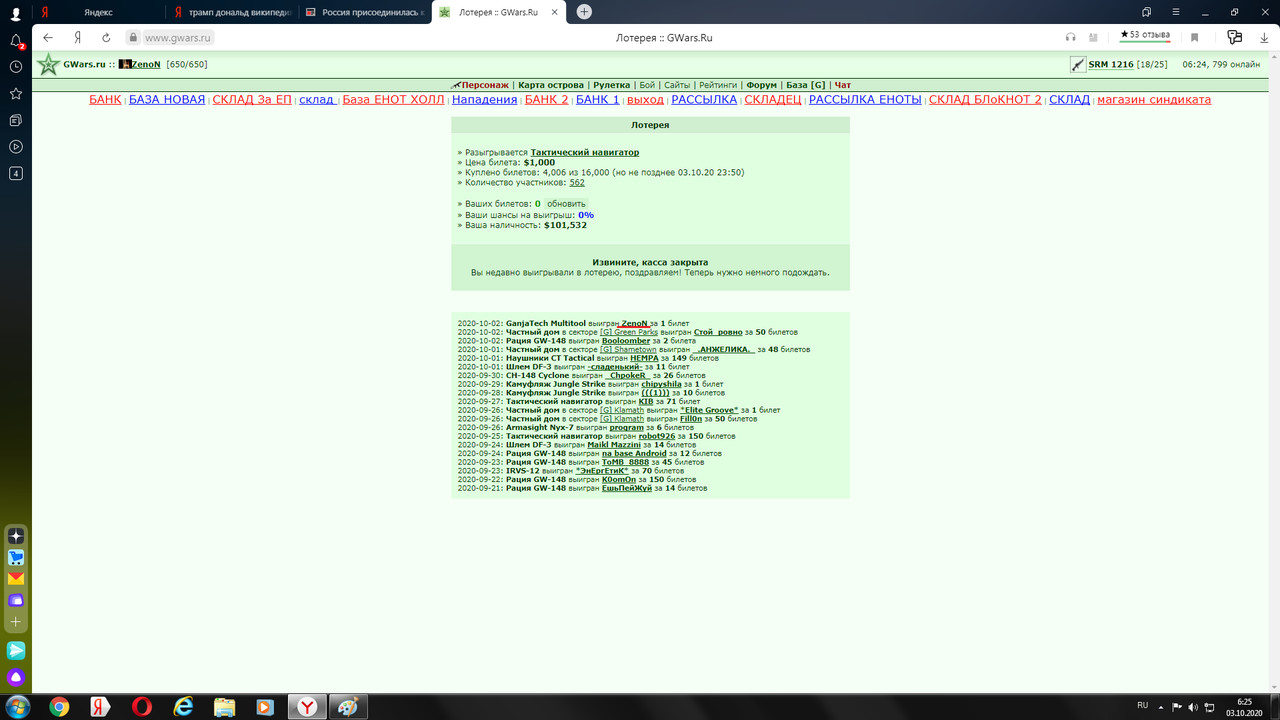Open the downloads arrow icon
Image resolution: width=1280 pixels, height=720 pixels.
[x=1263, y=37]
